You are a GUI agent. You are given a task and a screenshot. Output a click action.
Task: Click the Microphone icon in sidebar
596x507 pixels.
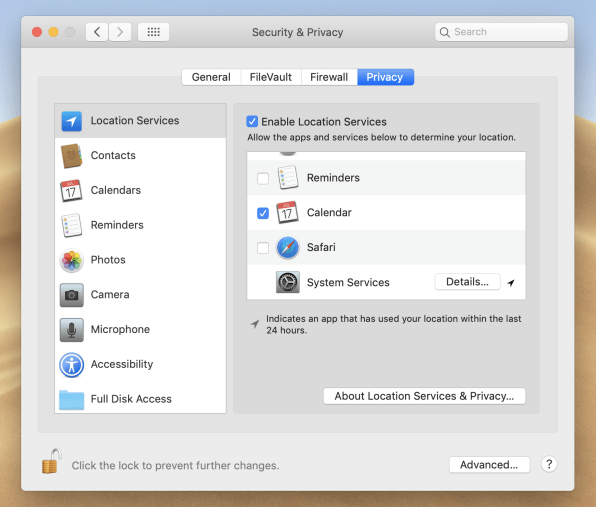click(71, 330)
